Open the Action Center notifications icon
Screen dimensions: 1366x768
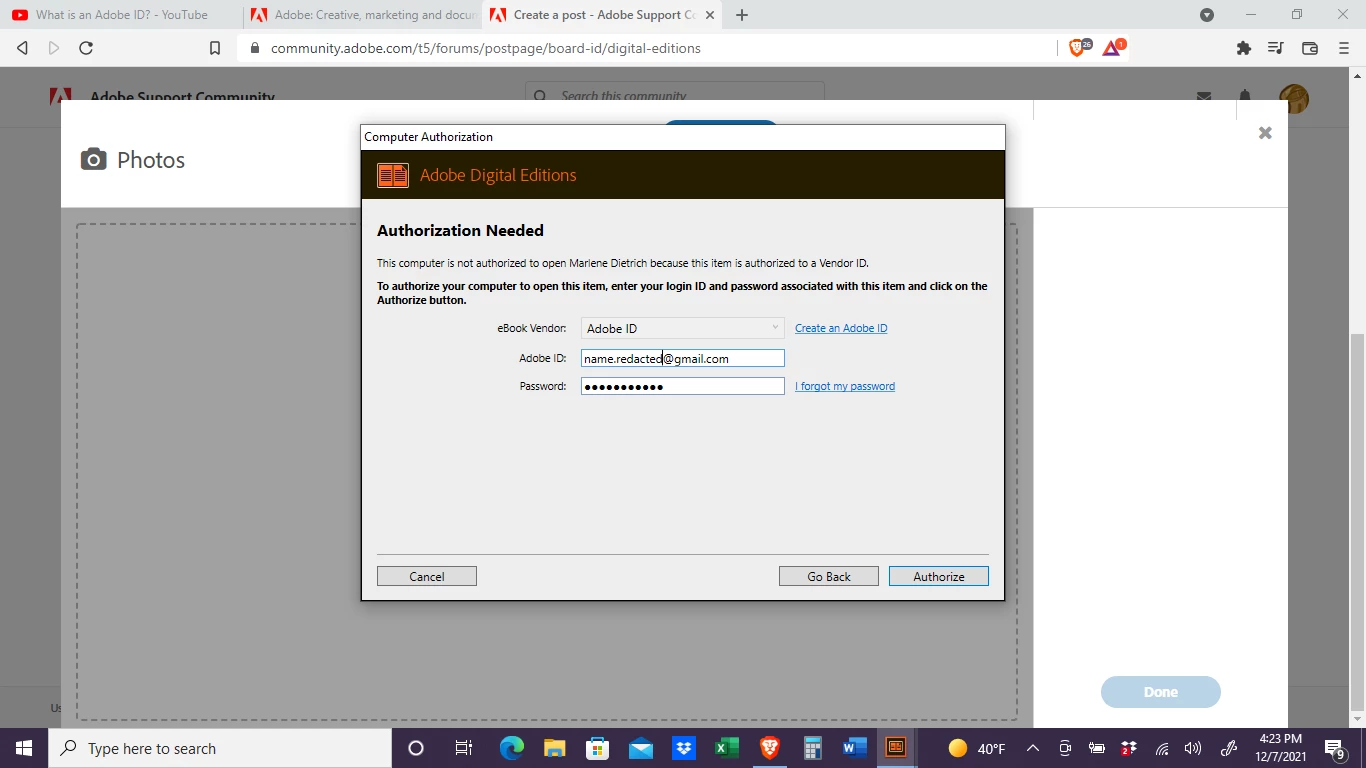coord(1335,748)
